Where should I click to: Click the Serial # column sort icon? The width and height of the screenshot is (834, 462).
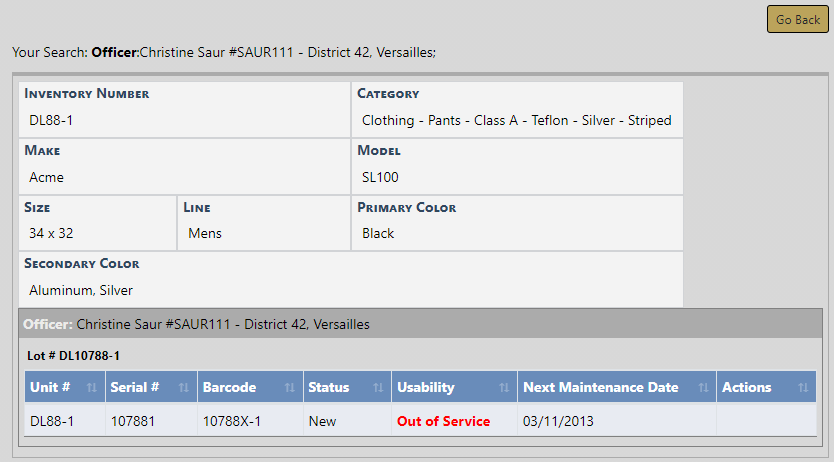[184, 388]
